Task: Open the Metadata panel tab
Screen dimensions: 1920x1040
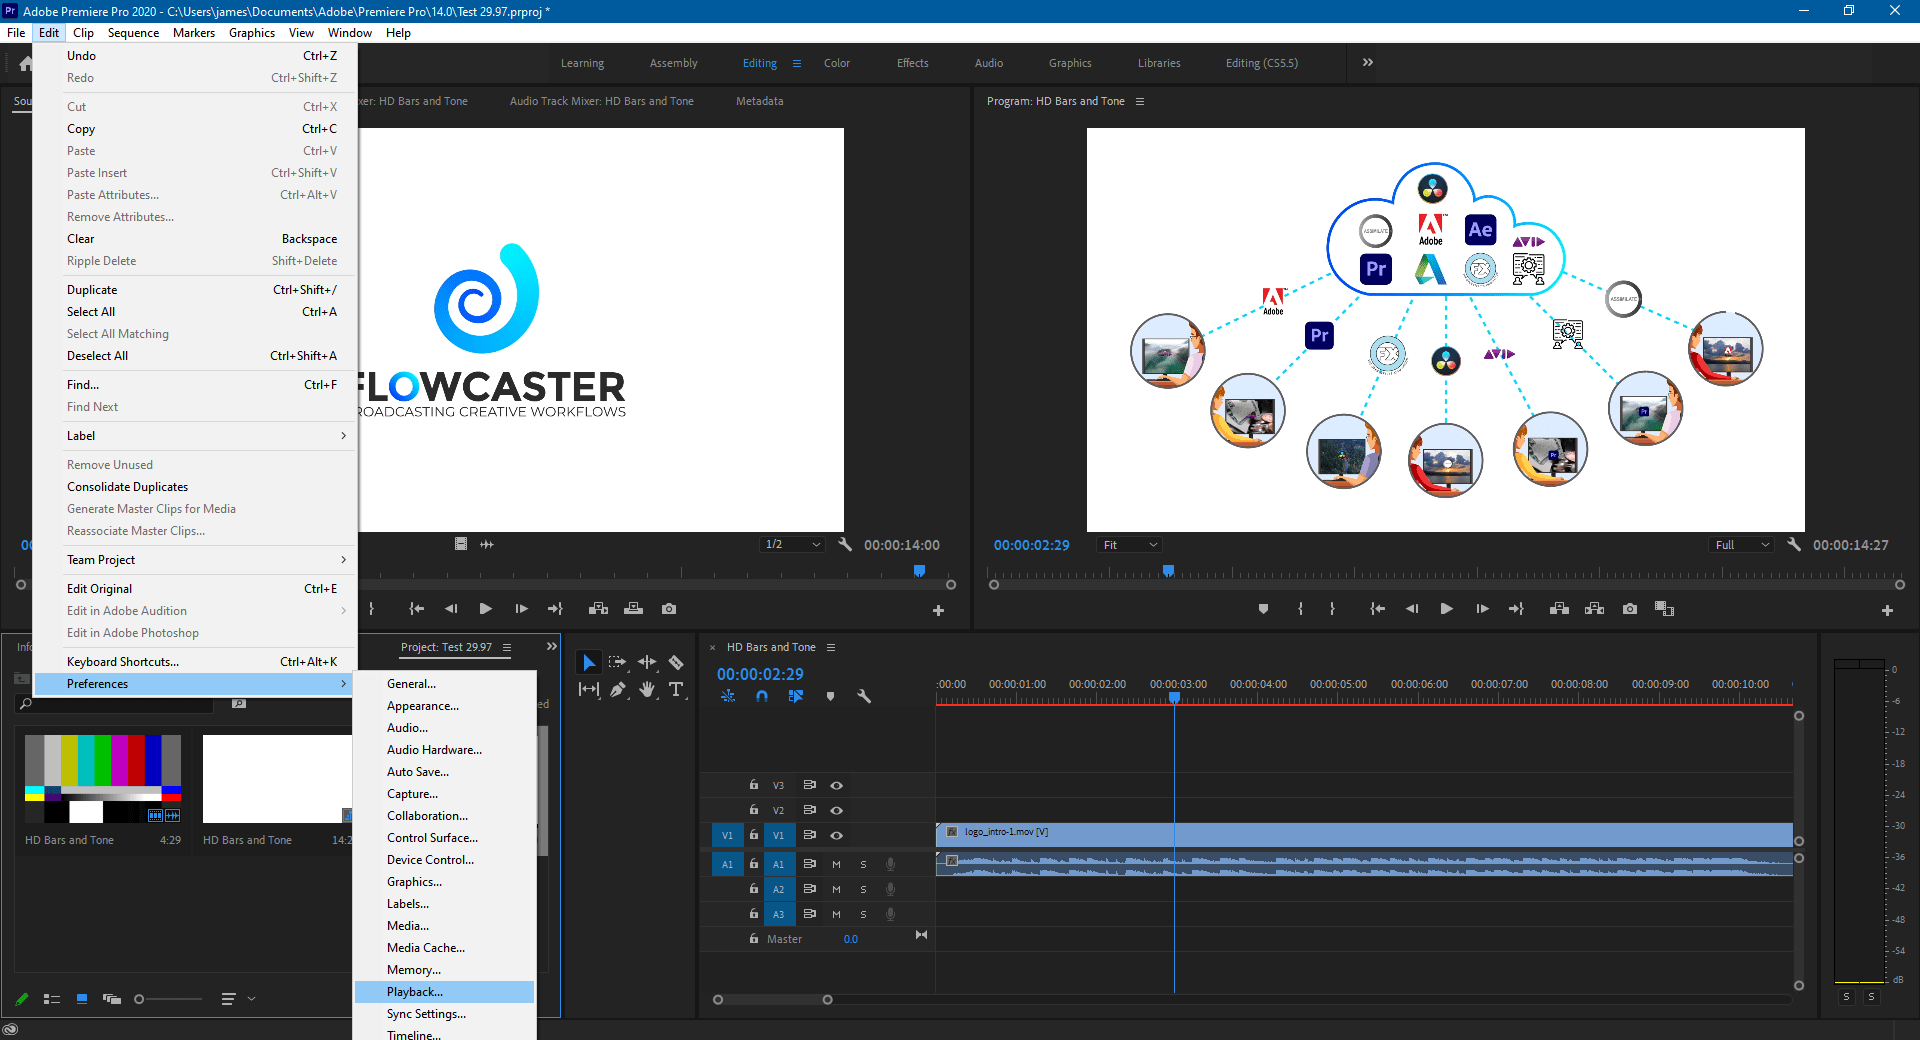Action: (760, 101)
